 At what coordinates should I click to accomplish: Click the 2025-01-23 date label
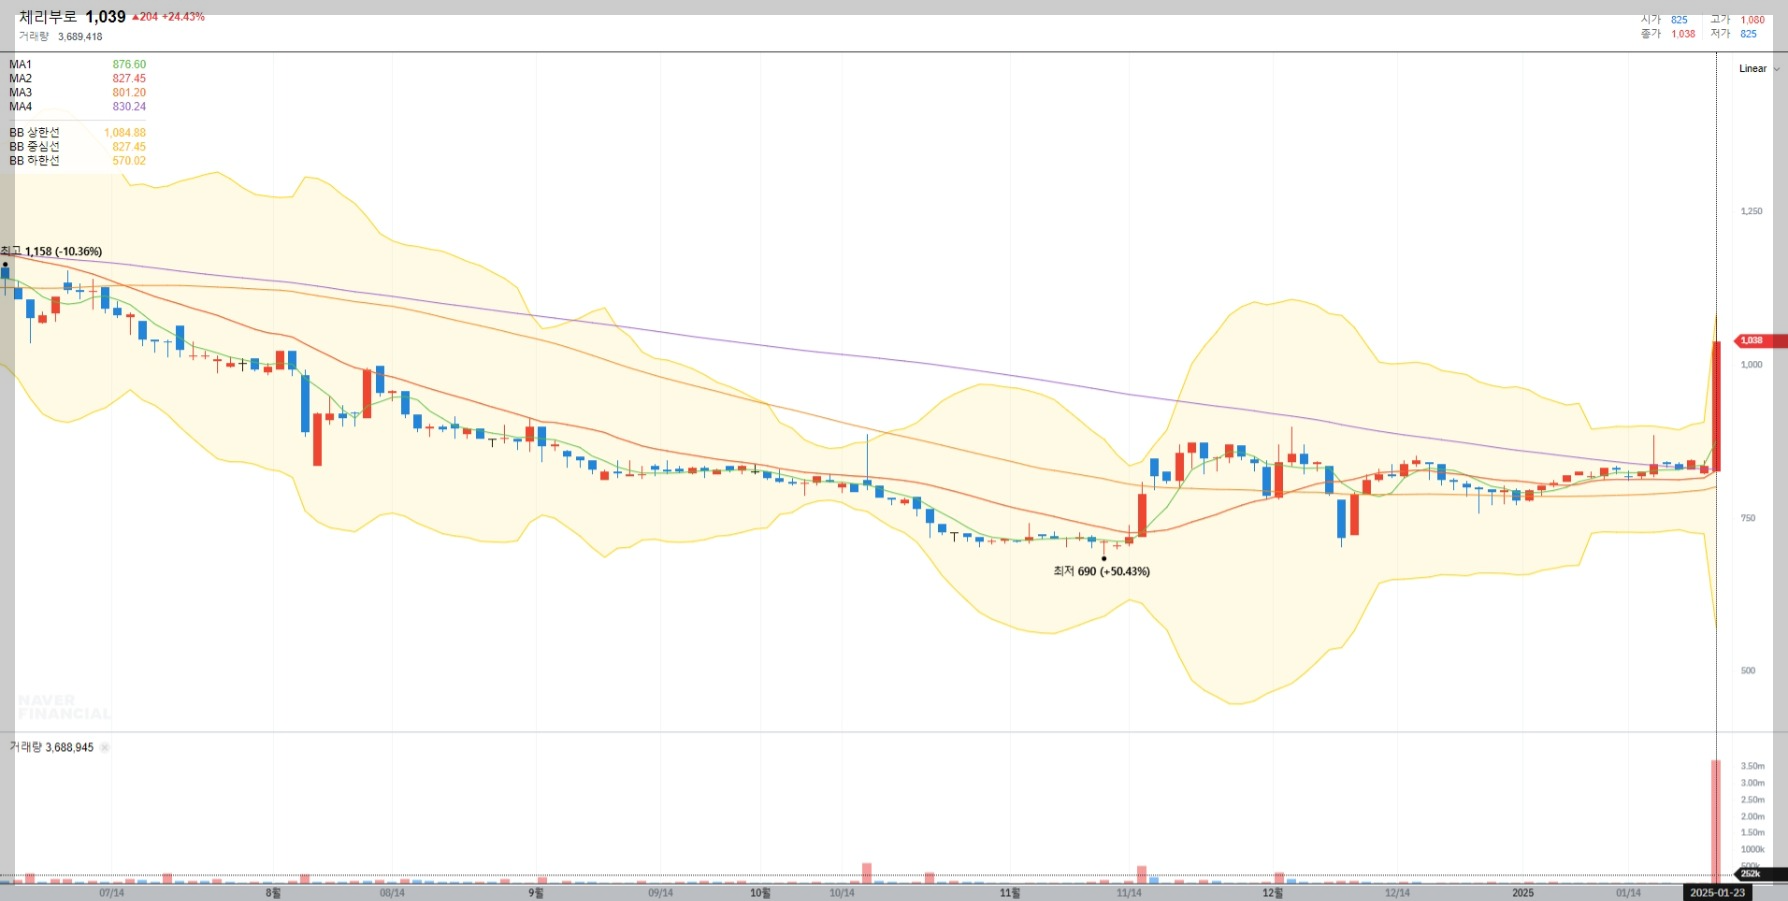(x=1717, y=893)
